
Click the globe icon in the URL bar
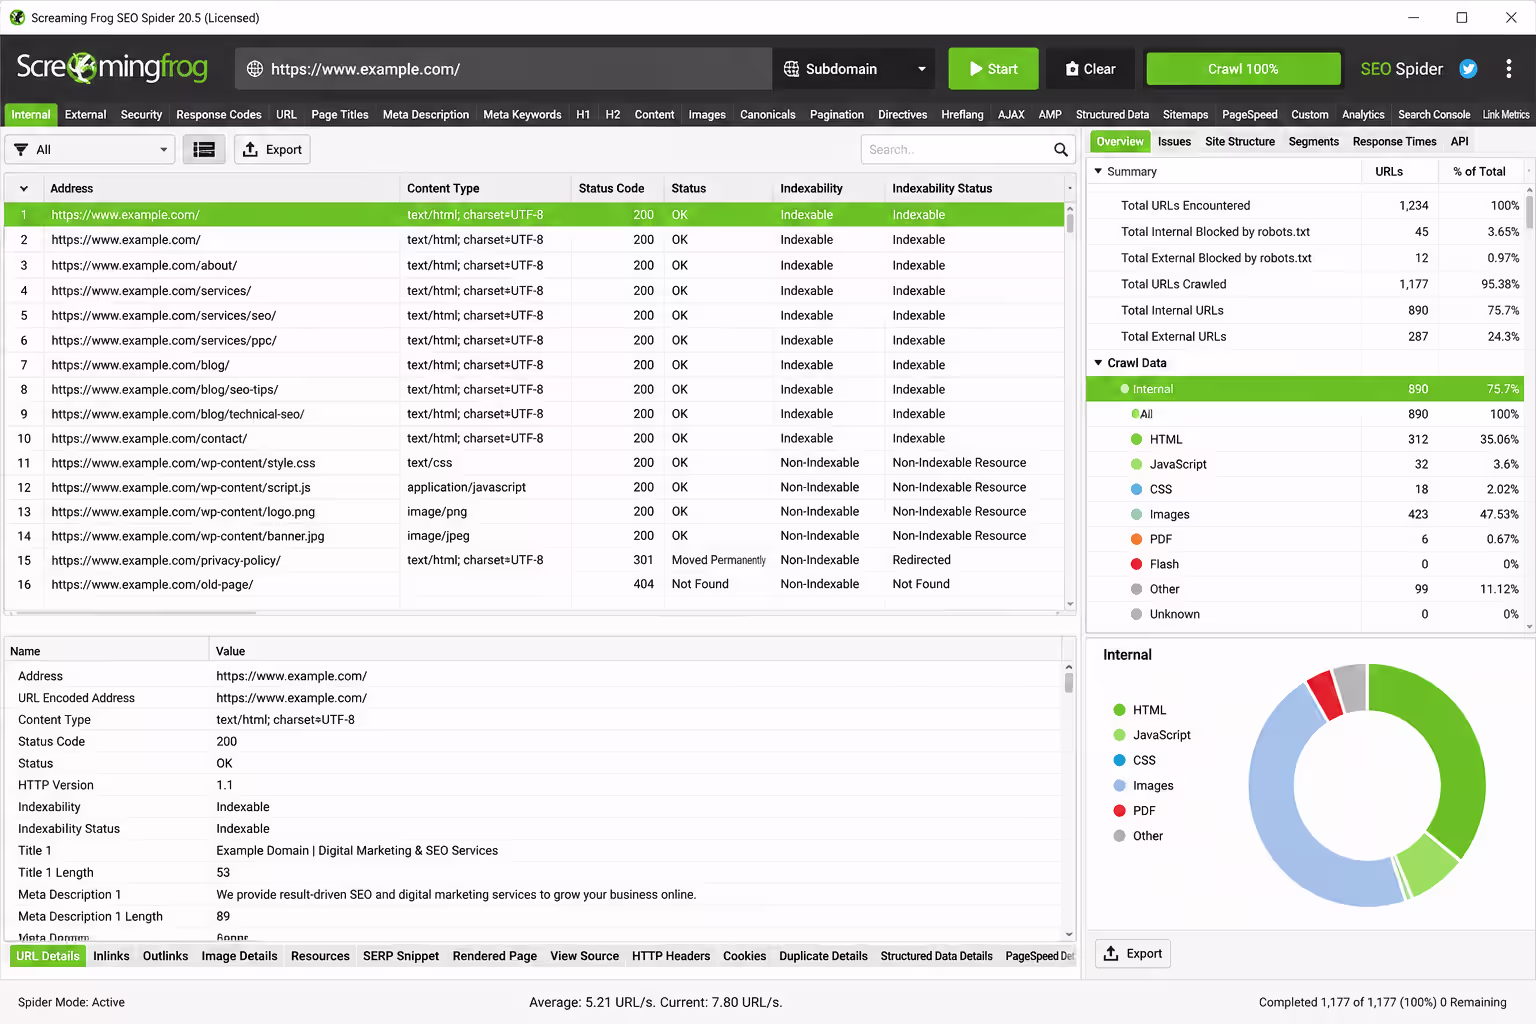[255, 69]
